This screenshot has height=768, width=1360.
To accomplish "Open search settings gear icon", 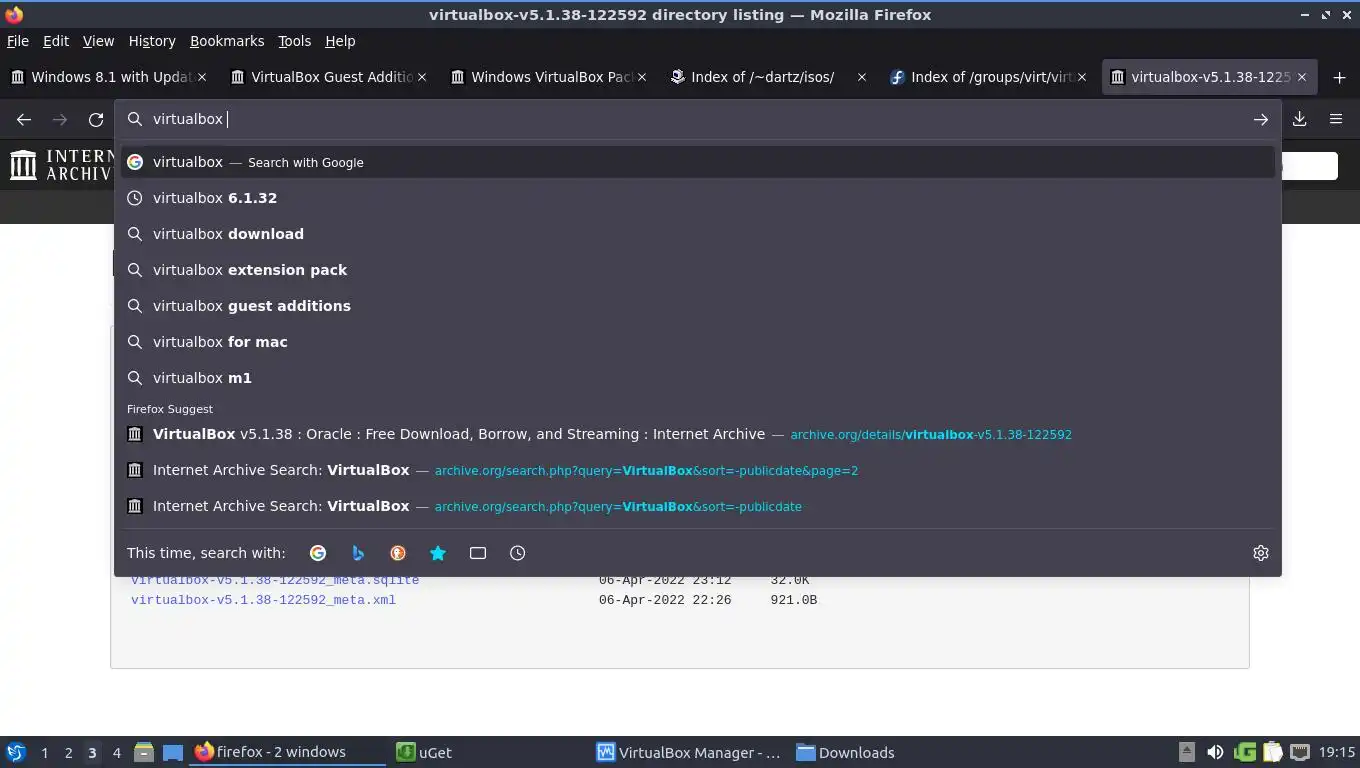I will 1260,553.
